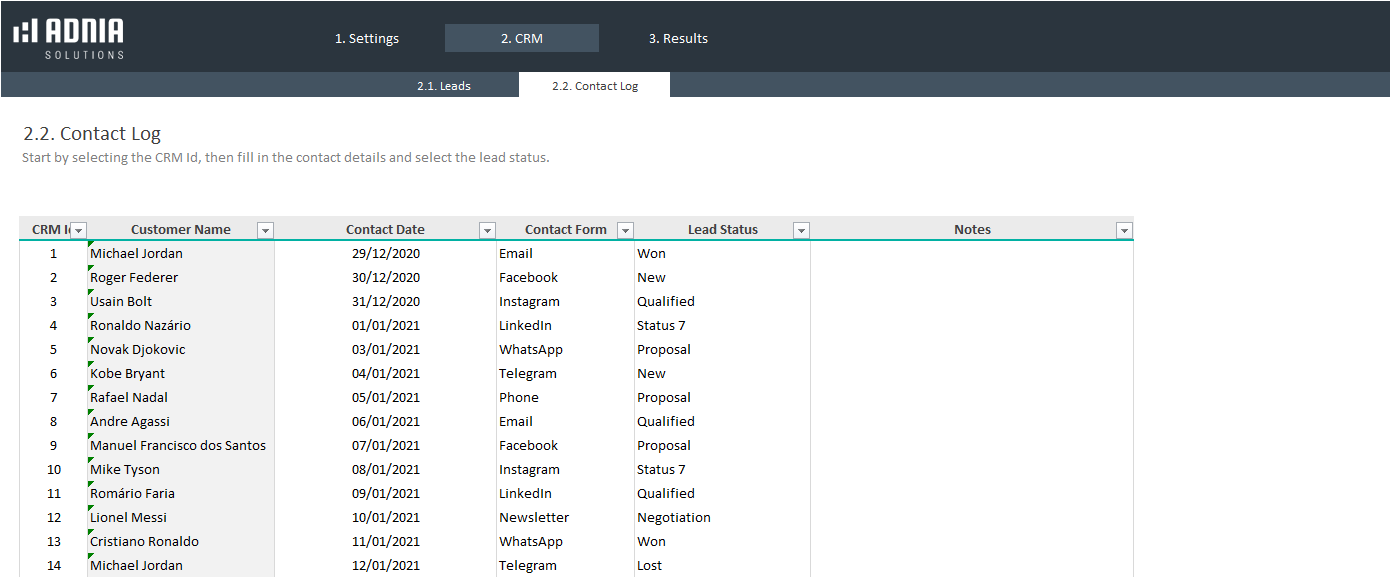
Task: Expand the Contact Form filter arrow
Action: pyautogui.click(x=625, y=231)
